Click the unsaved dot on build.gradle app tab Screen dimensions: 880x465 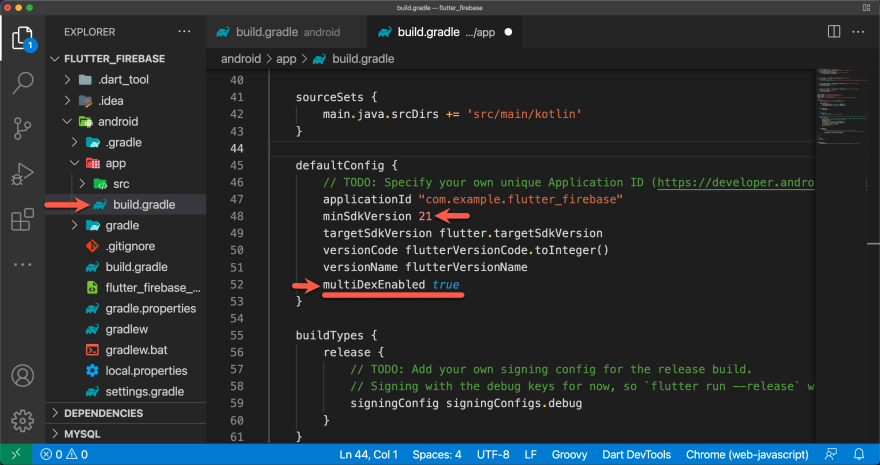click(508, 32)
